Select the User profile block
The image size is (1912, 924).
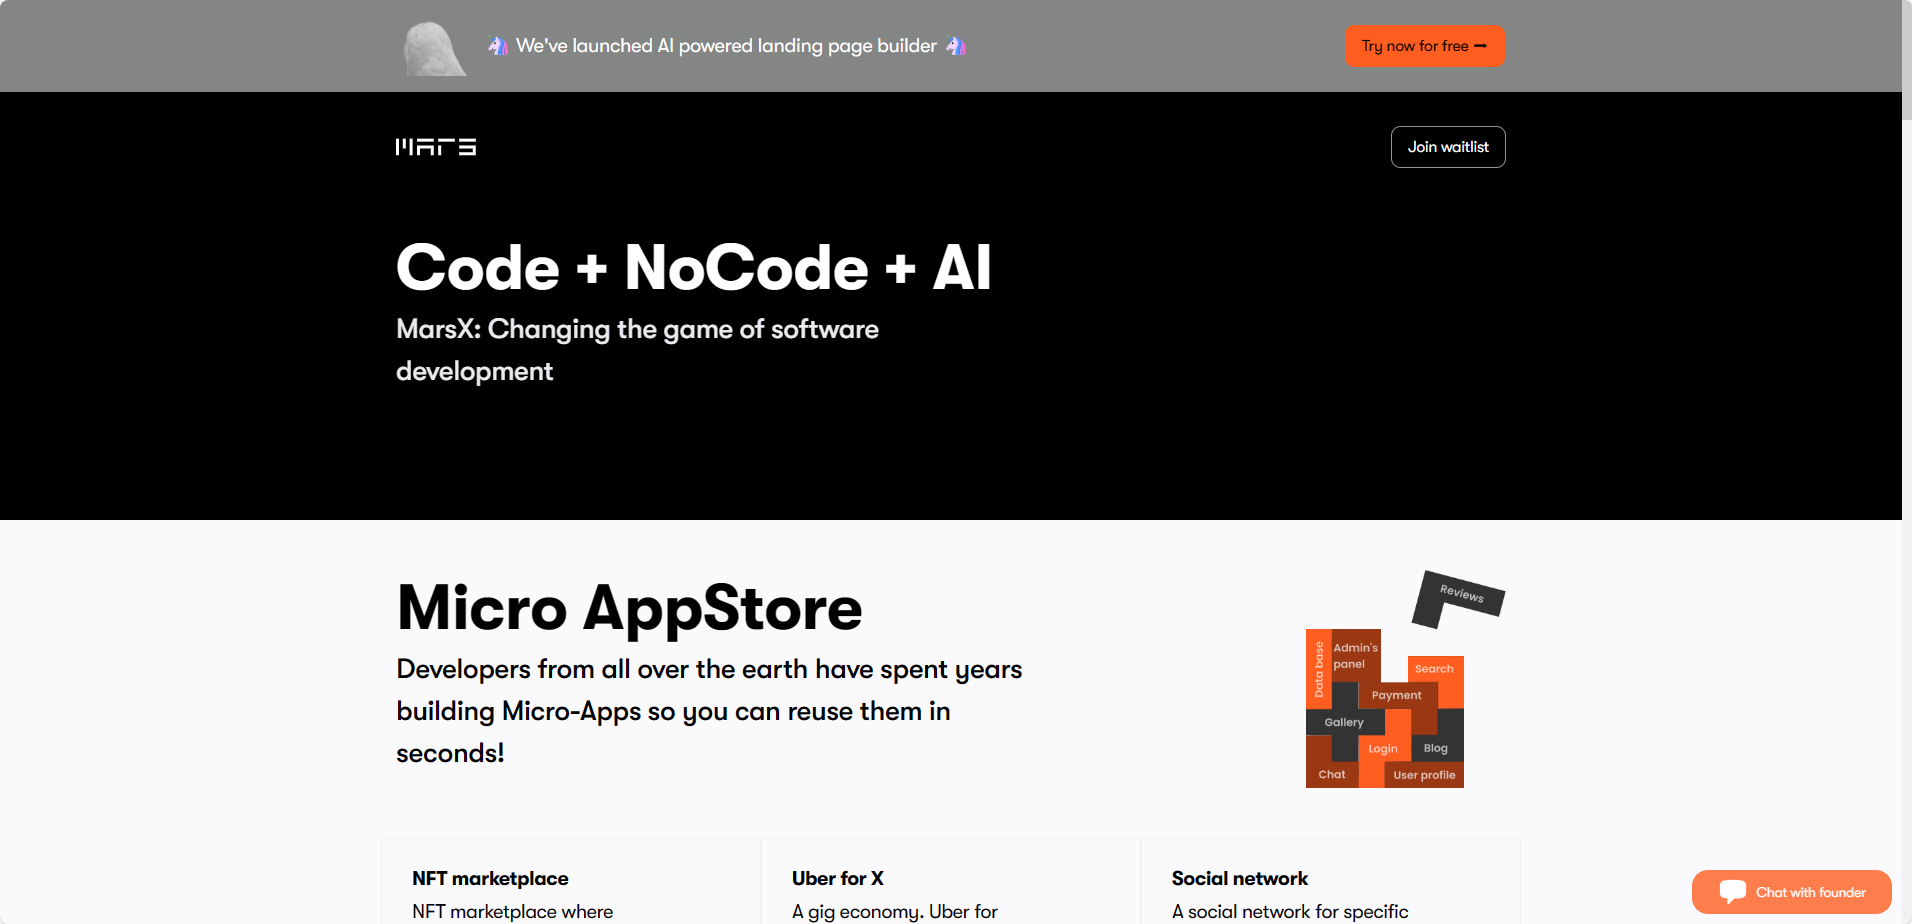[x=1424, y=775]
